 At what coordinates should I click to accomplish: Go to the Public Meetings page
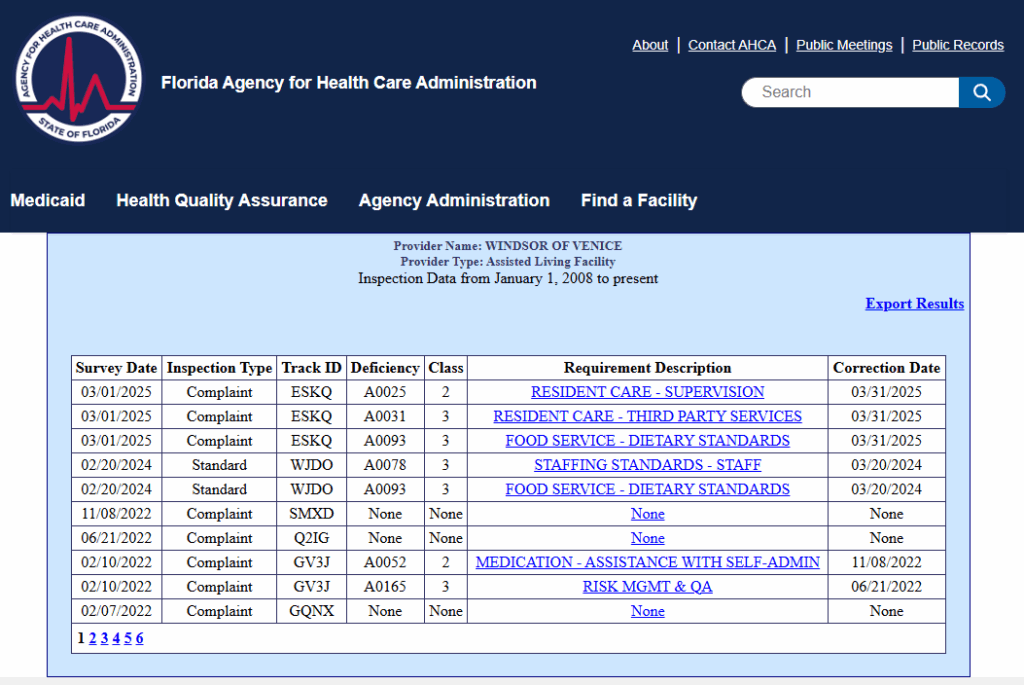[844, 45]
